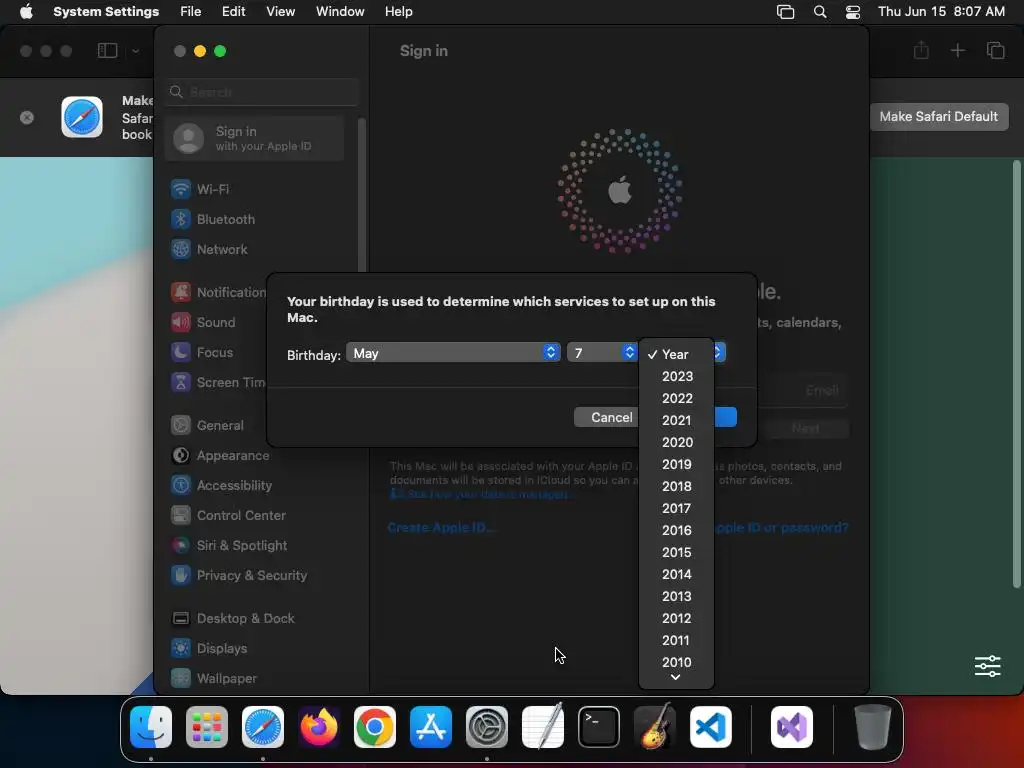Launch Visual Studio Code from the Dock
The width and height of the screenshot is (1024, 768).
pyautogui.click(x=711, y=727)
